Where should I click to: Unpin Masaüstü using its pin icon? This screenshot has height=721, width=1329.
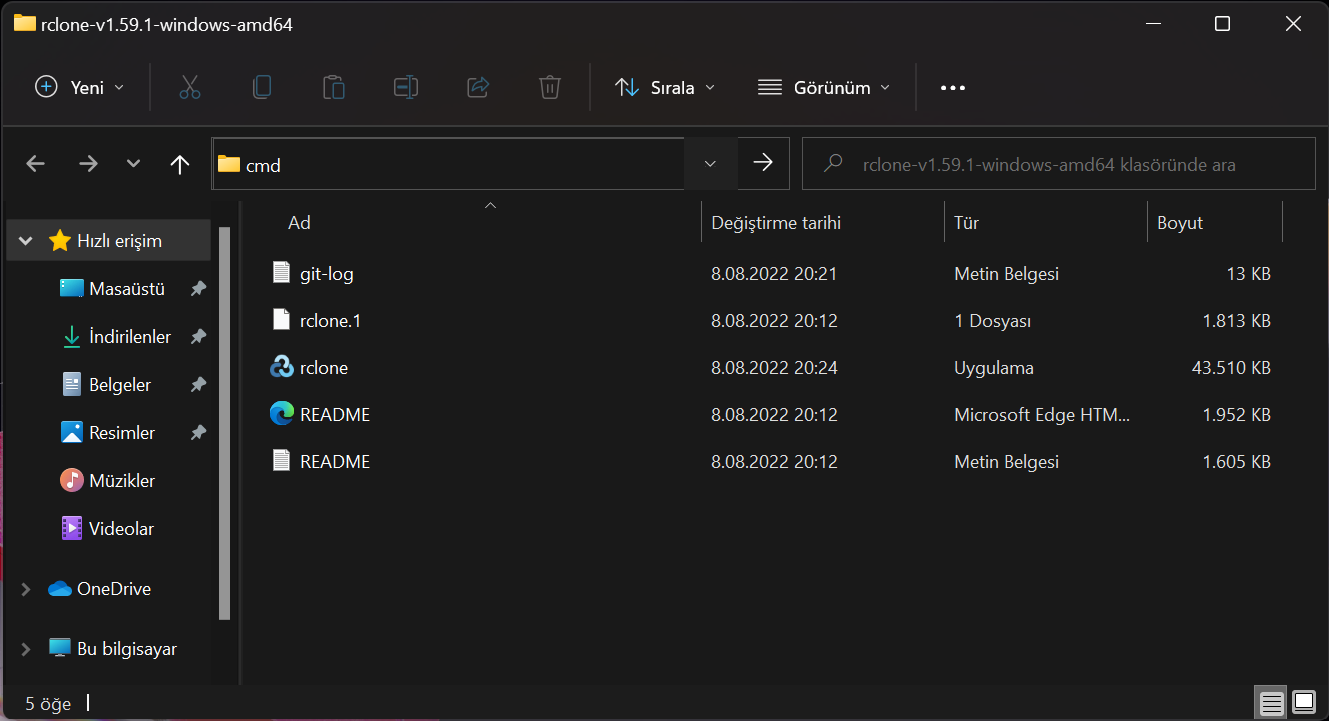(198, 289)
